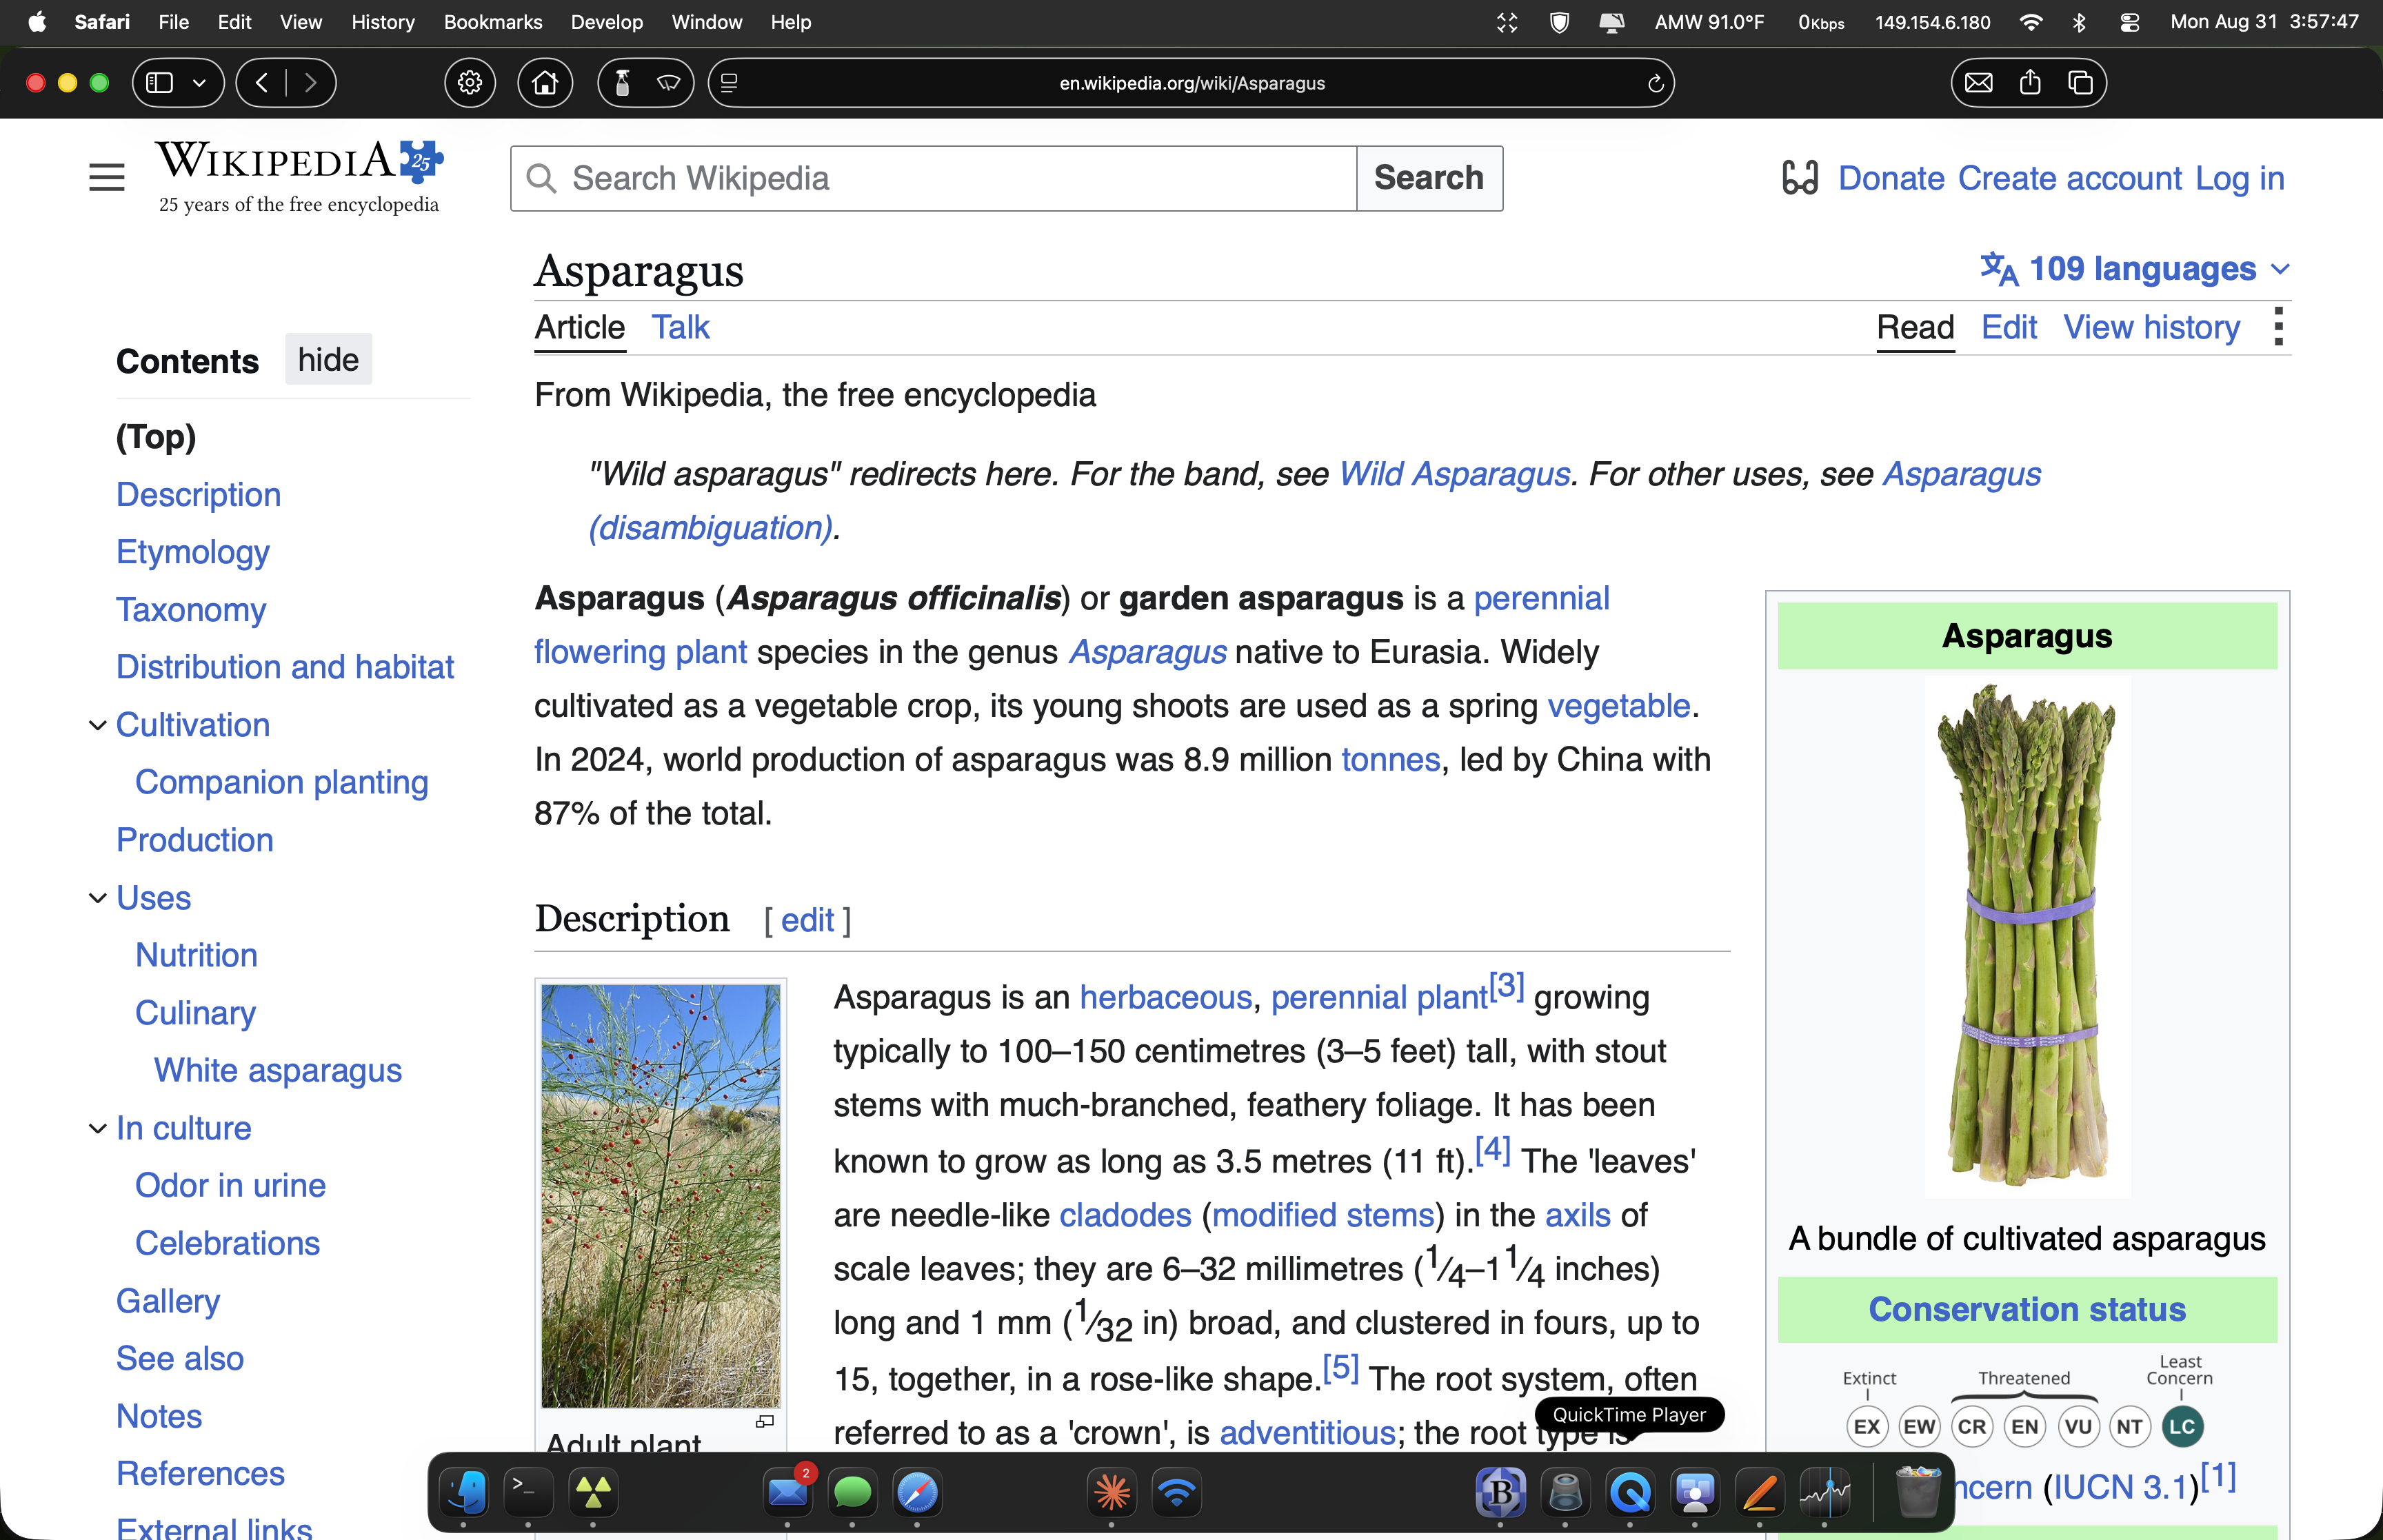Open the 109 languages dropdown

click(x=2135, y=268)
